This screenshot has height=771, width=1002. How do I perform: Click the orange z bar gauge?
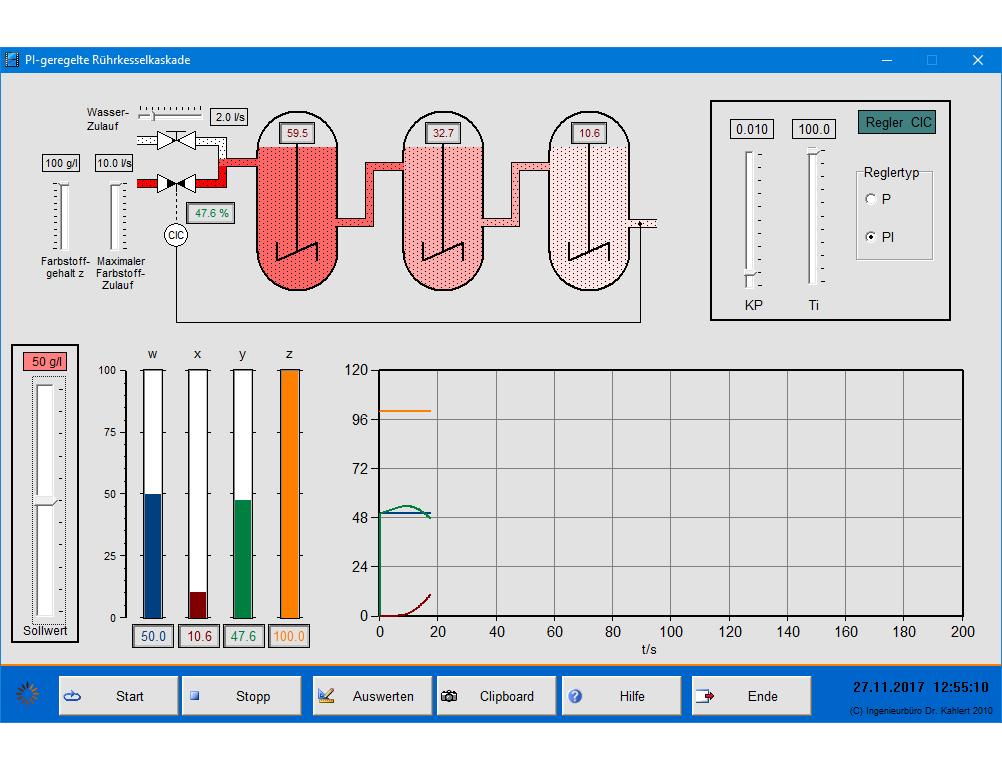(x=290, y=494)
